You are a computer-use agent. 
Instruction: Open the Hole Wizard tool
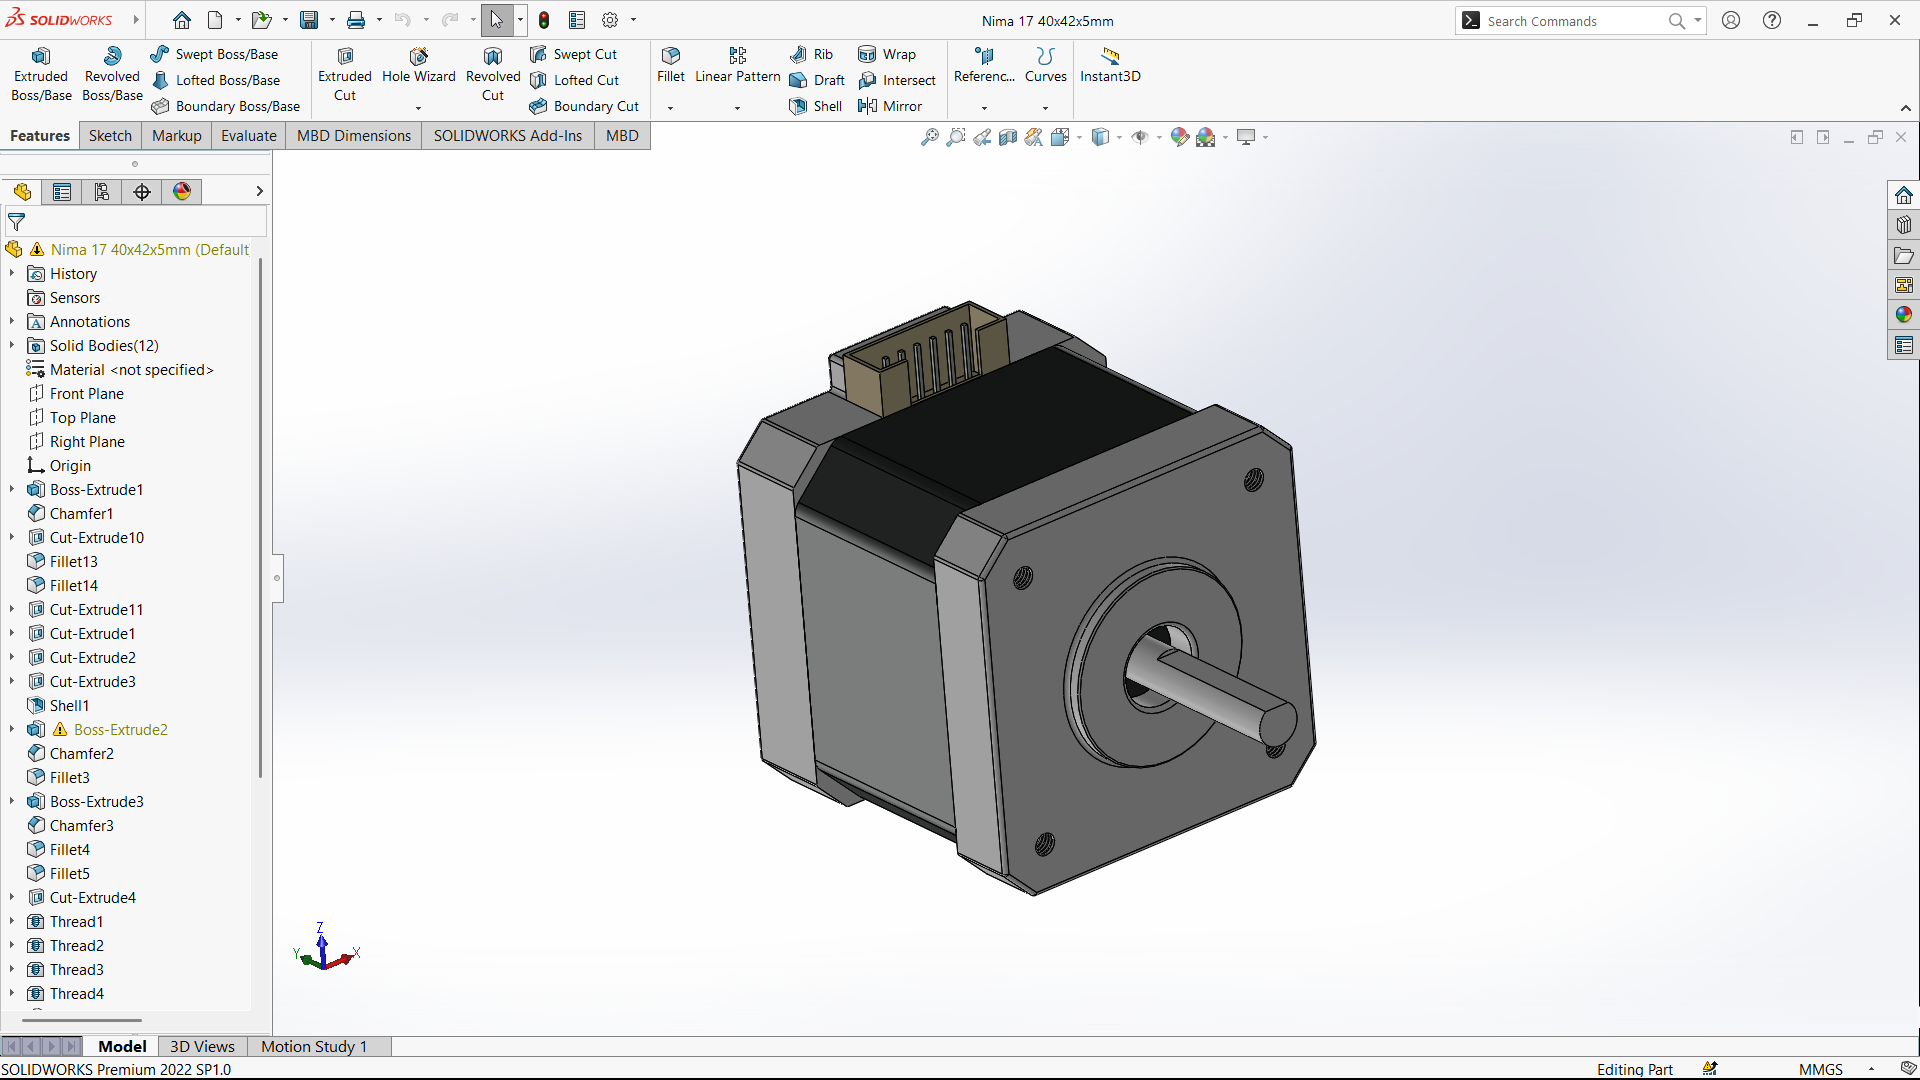tap(418, 66)
